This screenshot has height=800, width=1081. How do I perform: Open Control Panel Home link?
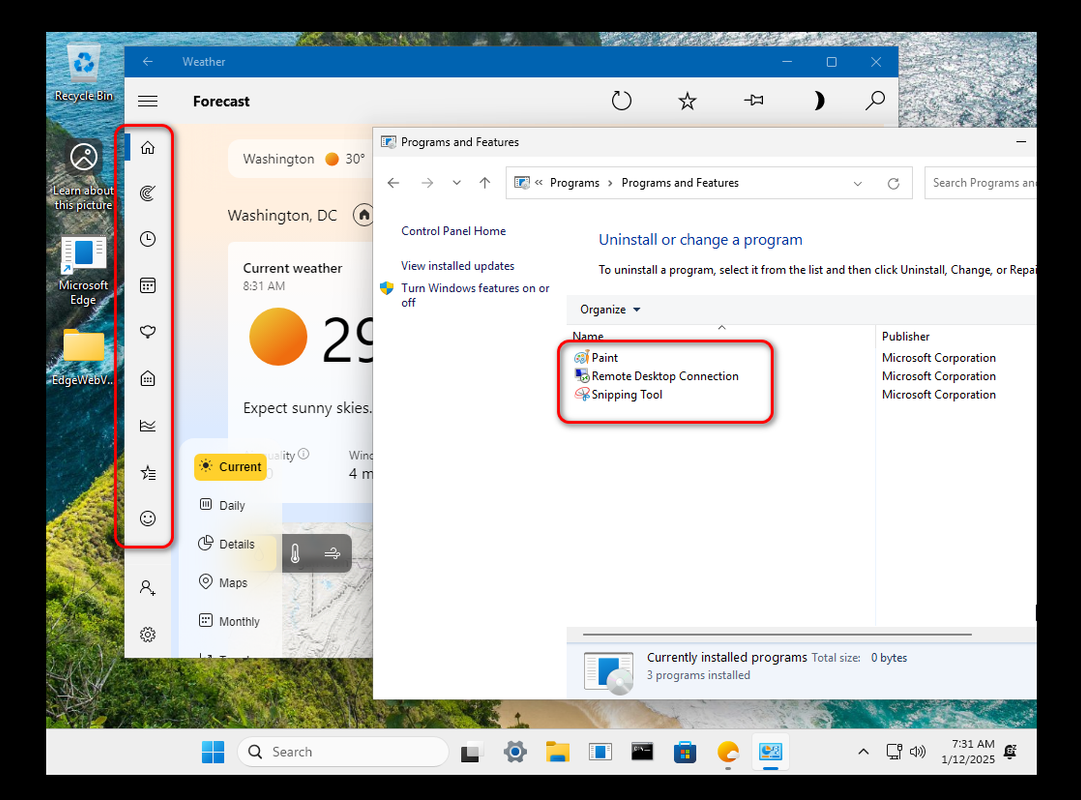[454, 231]
